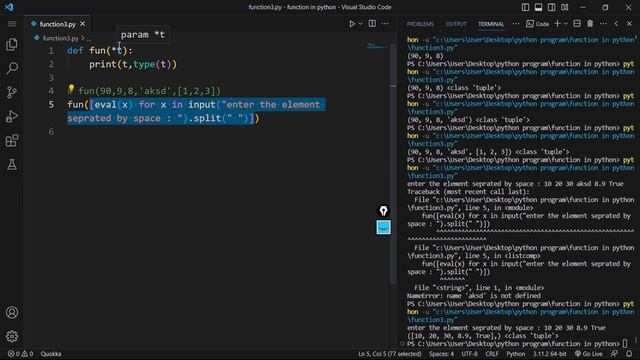
Task: Kill the terminal with trash icon
Action: pyautogui.click(x=590, y=24)
